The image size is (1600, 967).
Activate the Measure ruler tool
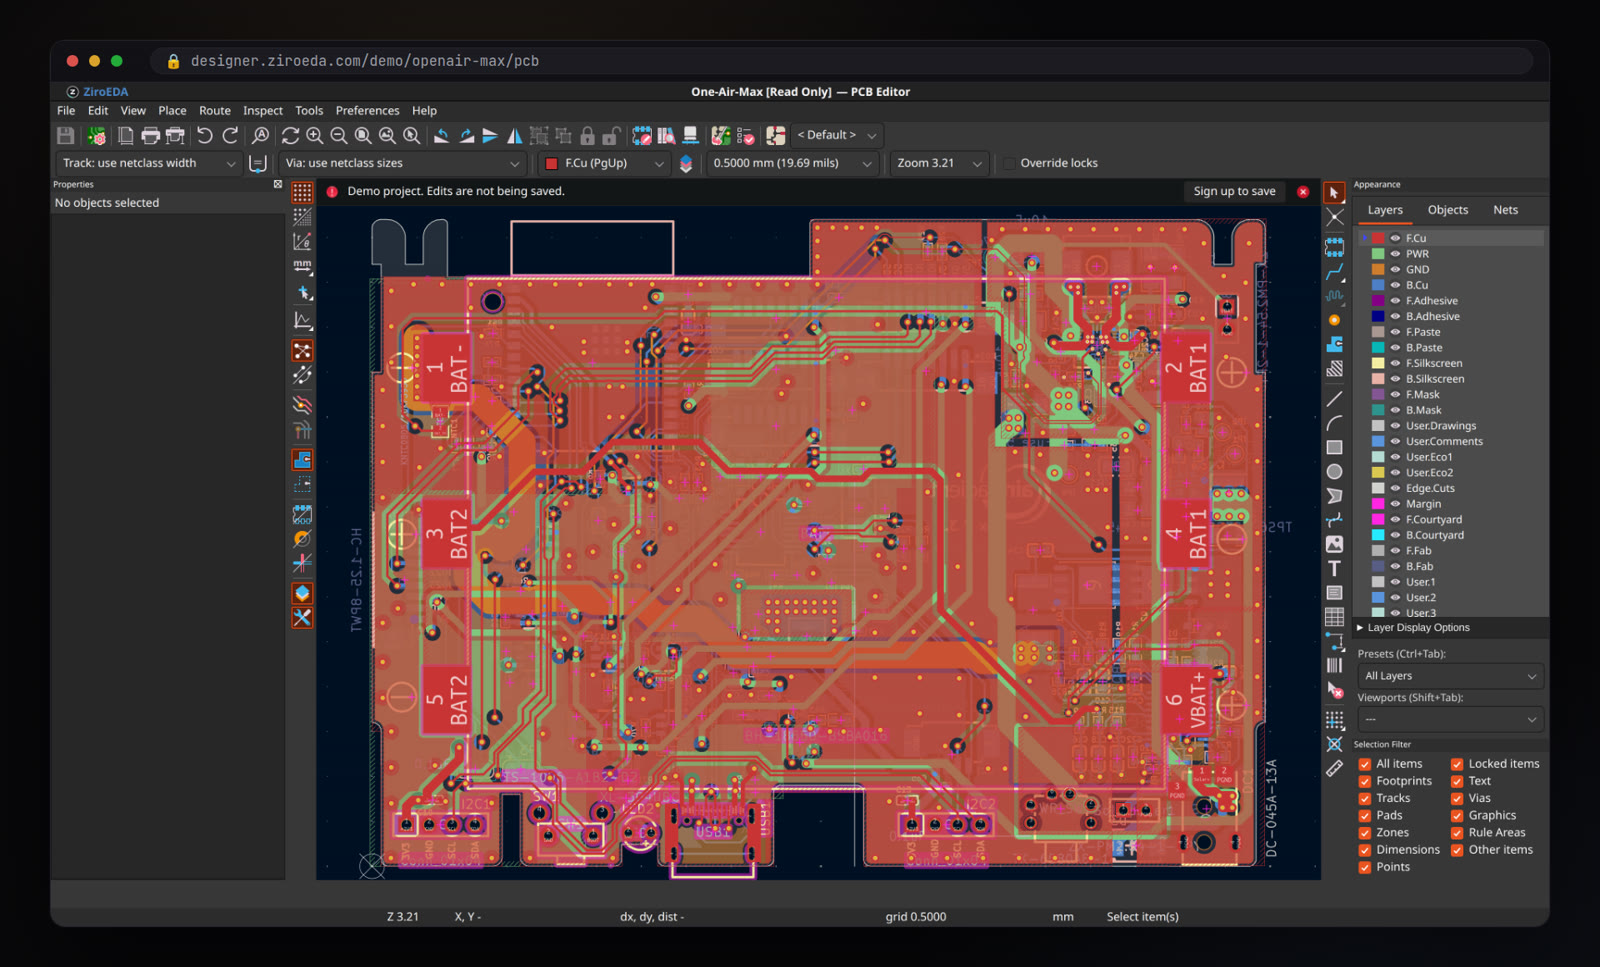(x=1334, y=768)
